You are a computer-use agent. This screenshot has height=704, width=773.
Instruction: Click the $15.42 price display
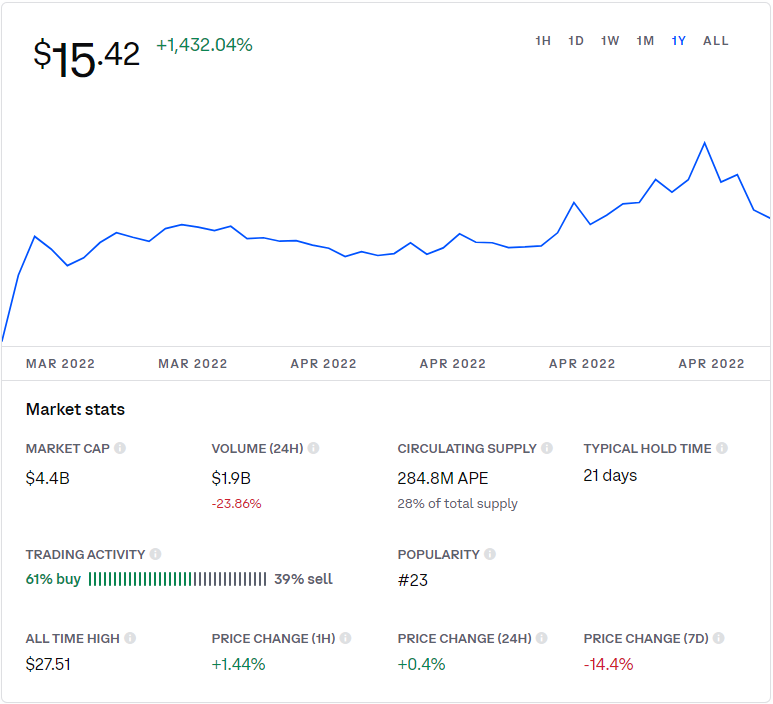(x=87, y=58)
